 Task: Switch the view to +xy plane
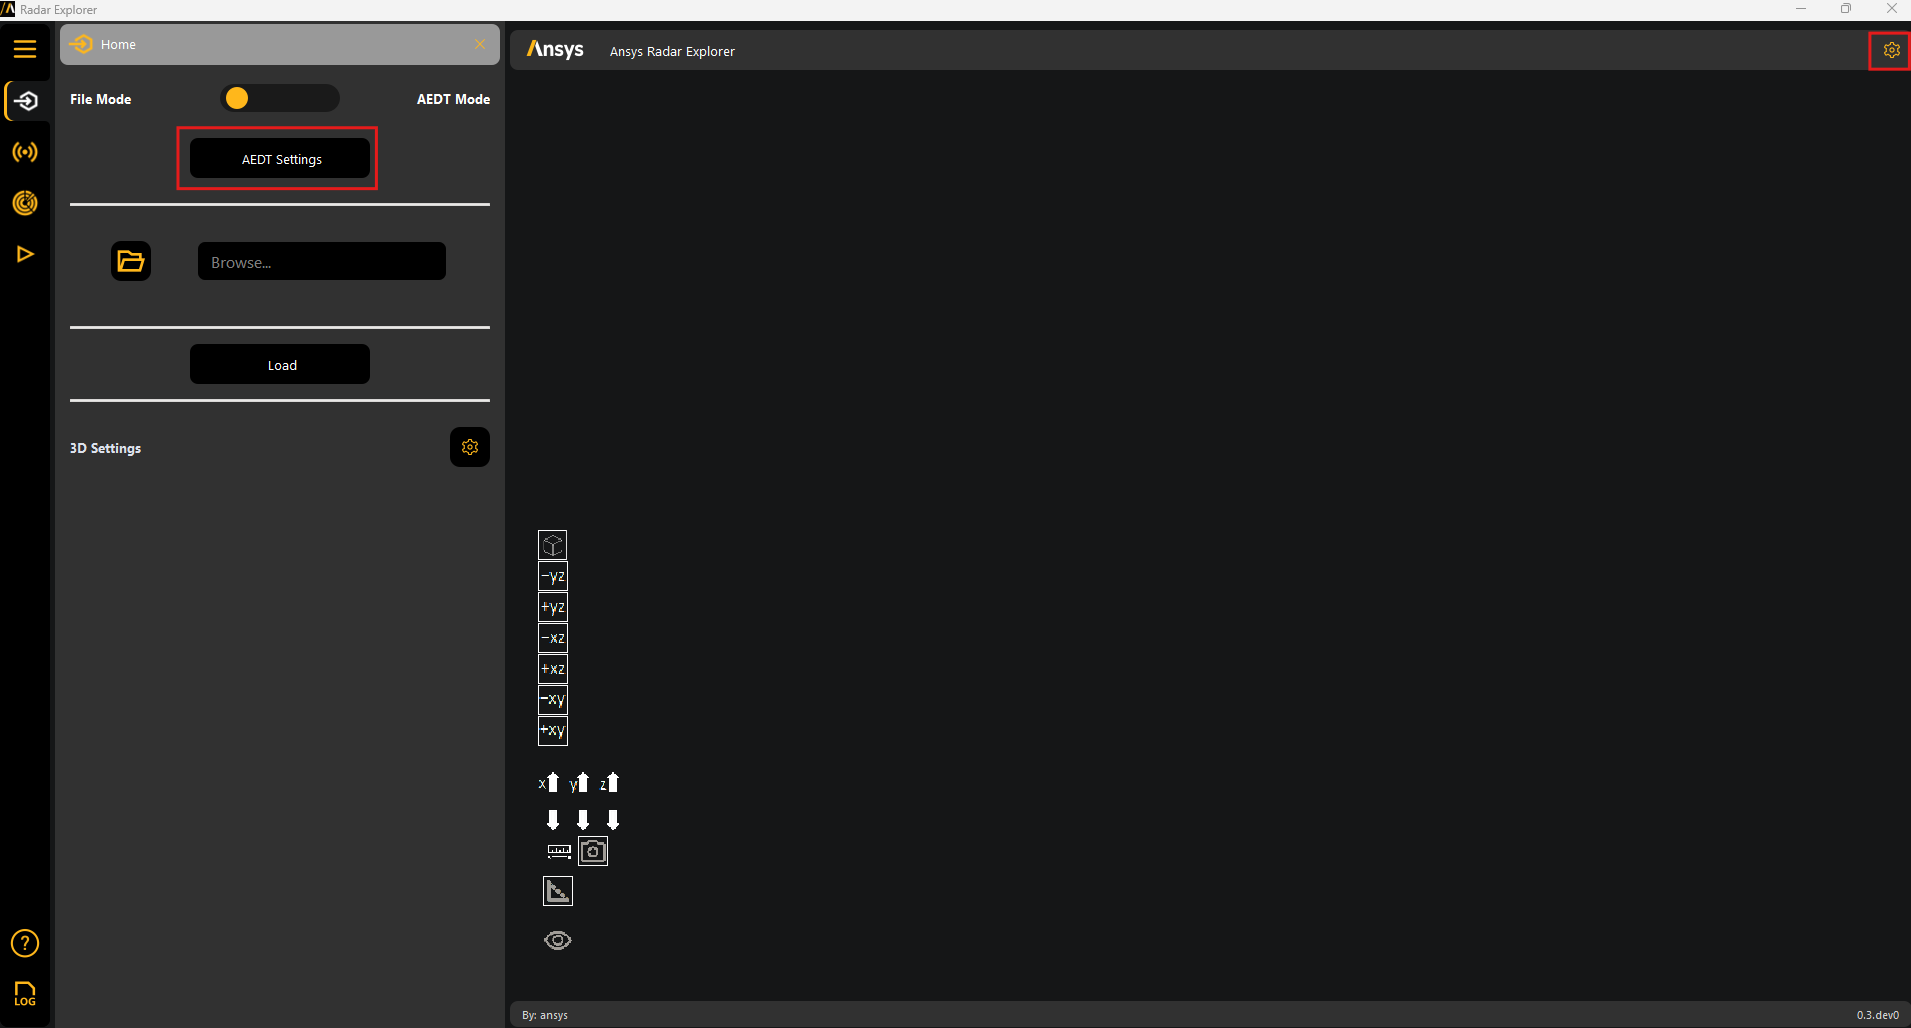pyautogui.click(x=553, y=731)
